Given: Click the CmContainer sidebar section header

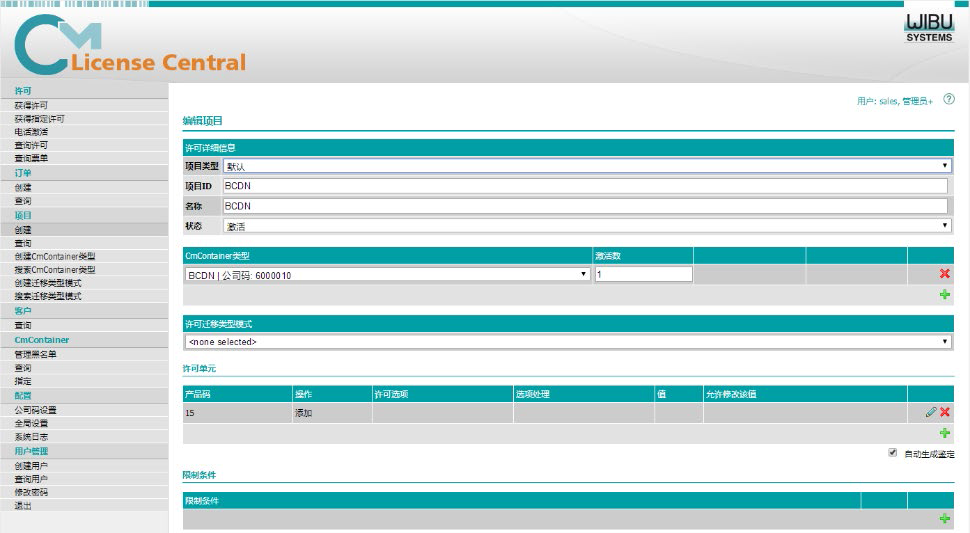Looking at the screenshot, I should pos(41,340).
